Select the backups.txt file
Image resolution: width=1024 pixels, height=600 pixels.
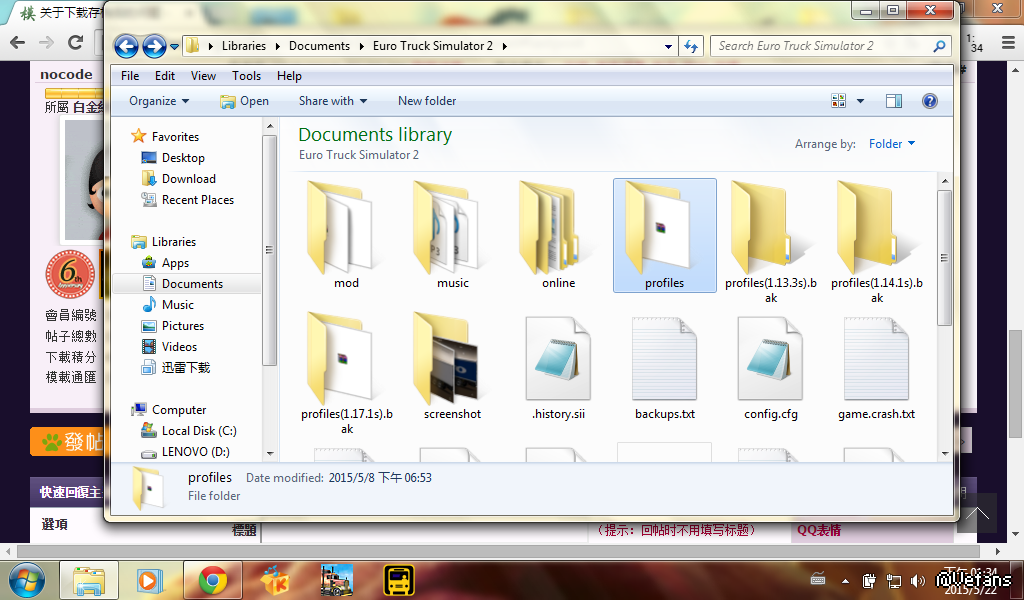665,366
